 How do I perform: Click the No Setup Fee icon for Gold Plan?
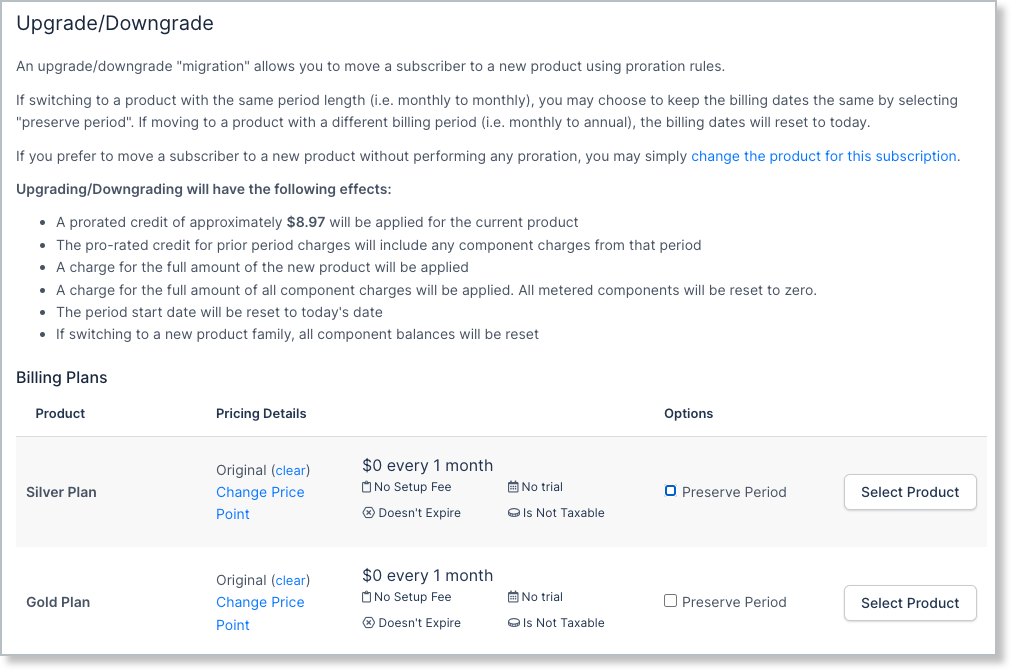368,597
